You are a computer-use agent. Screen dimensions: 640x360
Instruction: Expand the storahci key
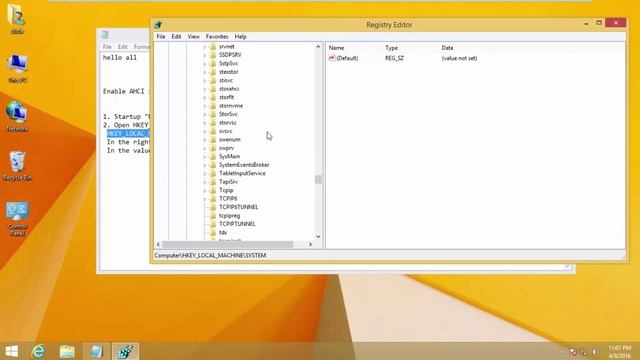205,89
